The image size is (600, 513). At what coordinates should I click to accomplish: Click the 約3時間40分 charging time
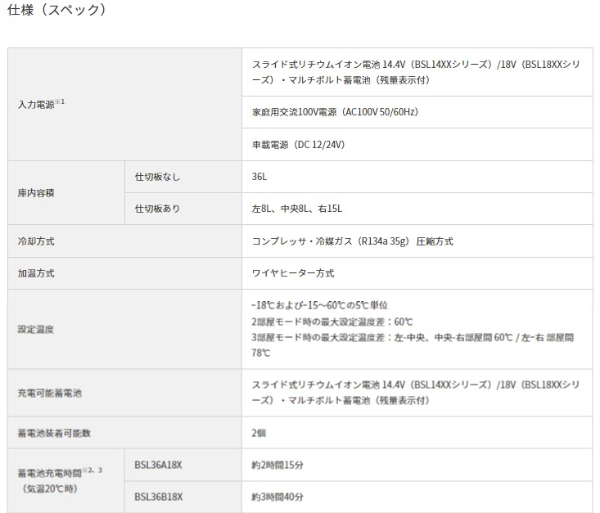pyautogui.click(x=277, y=497)
